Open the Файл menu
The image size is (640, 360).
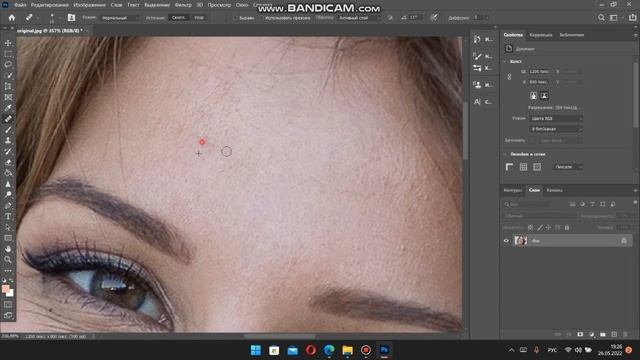[x=20, y=5]
